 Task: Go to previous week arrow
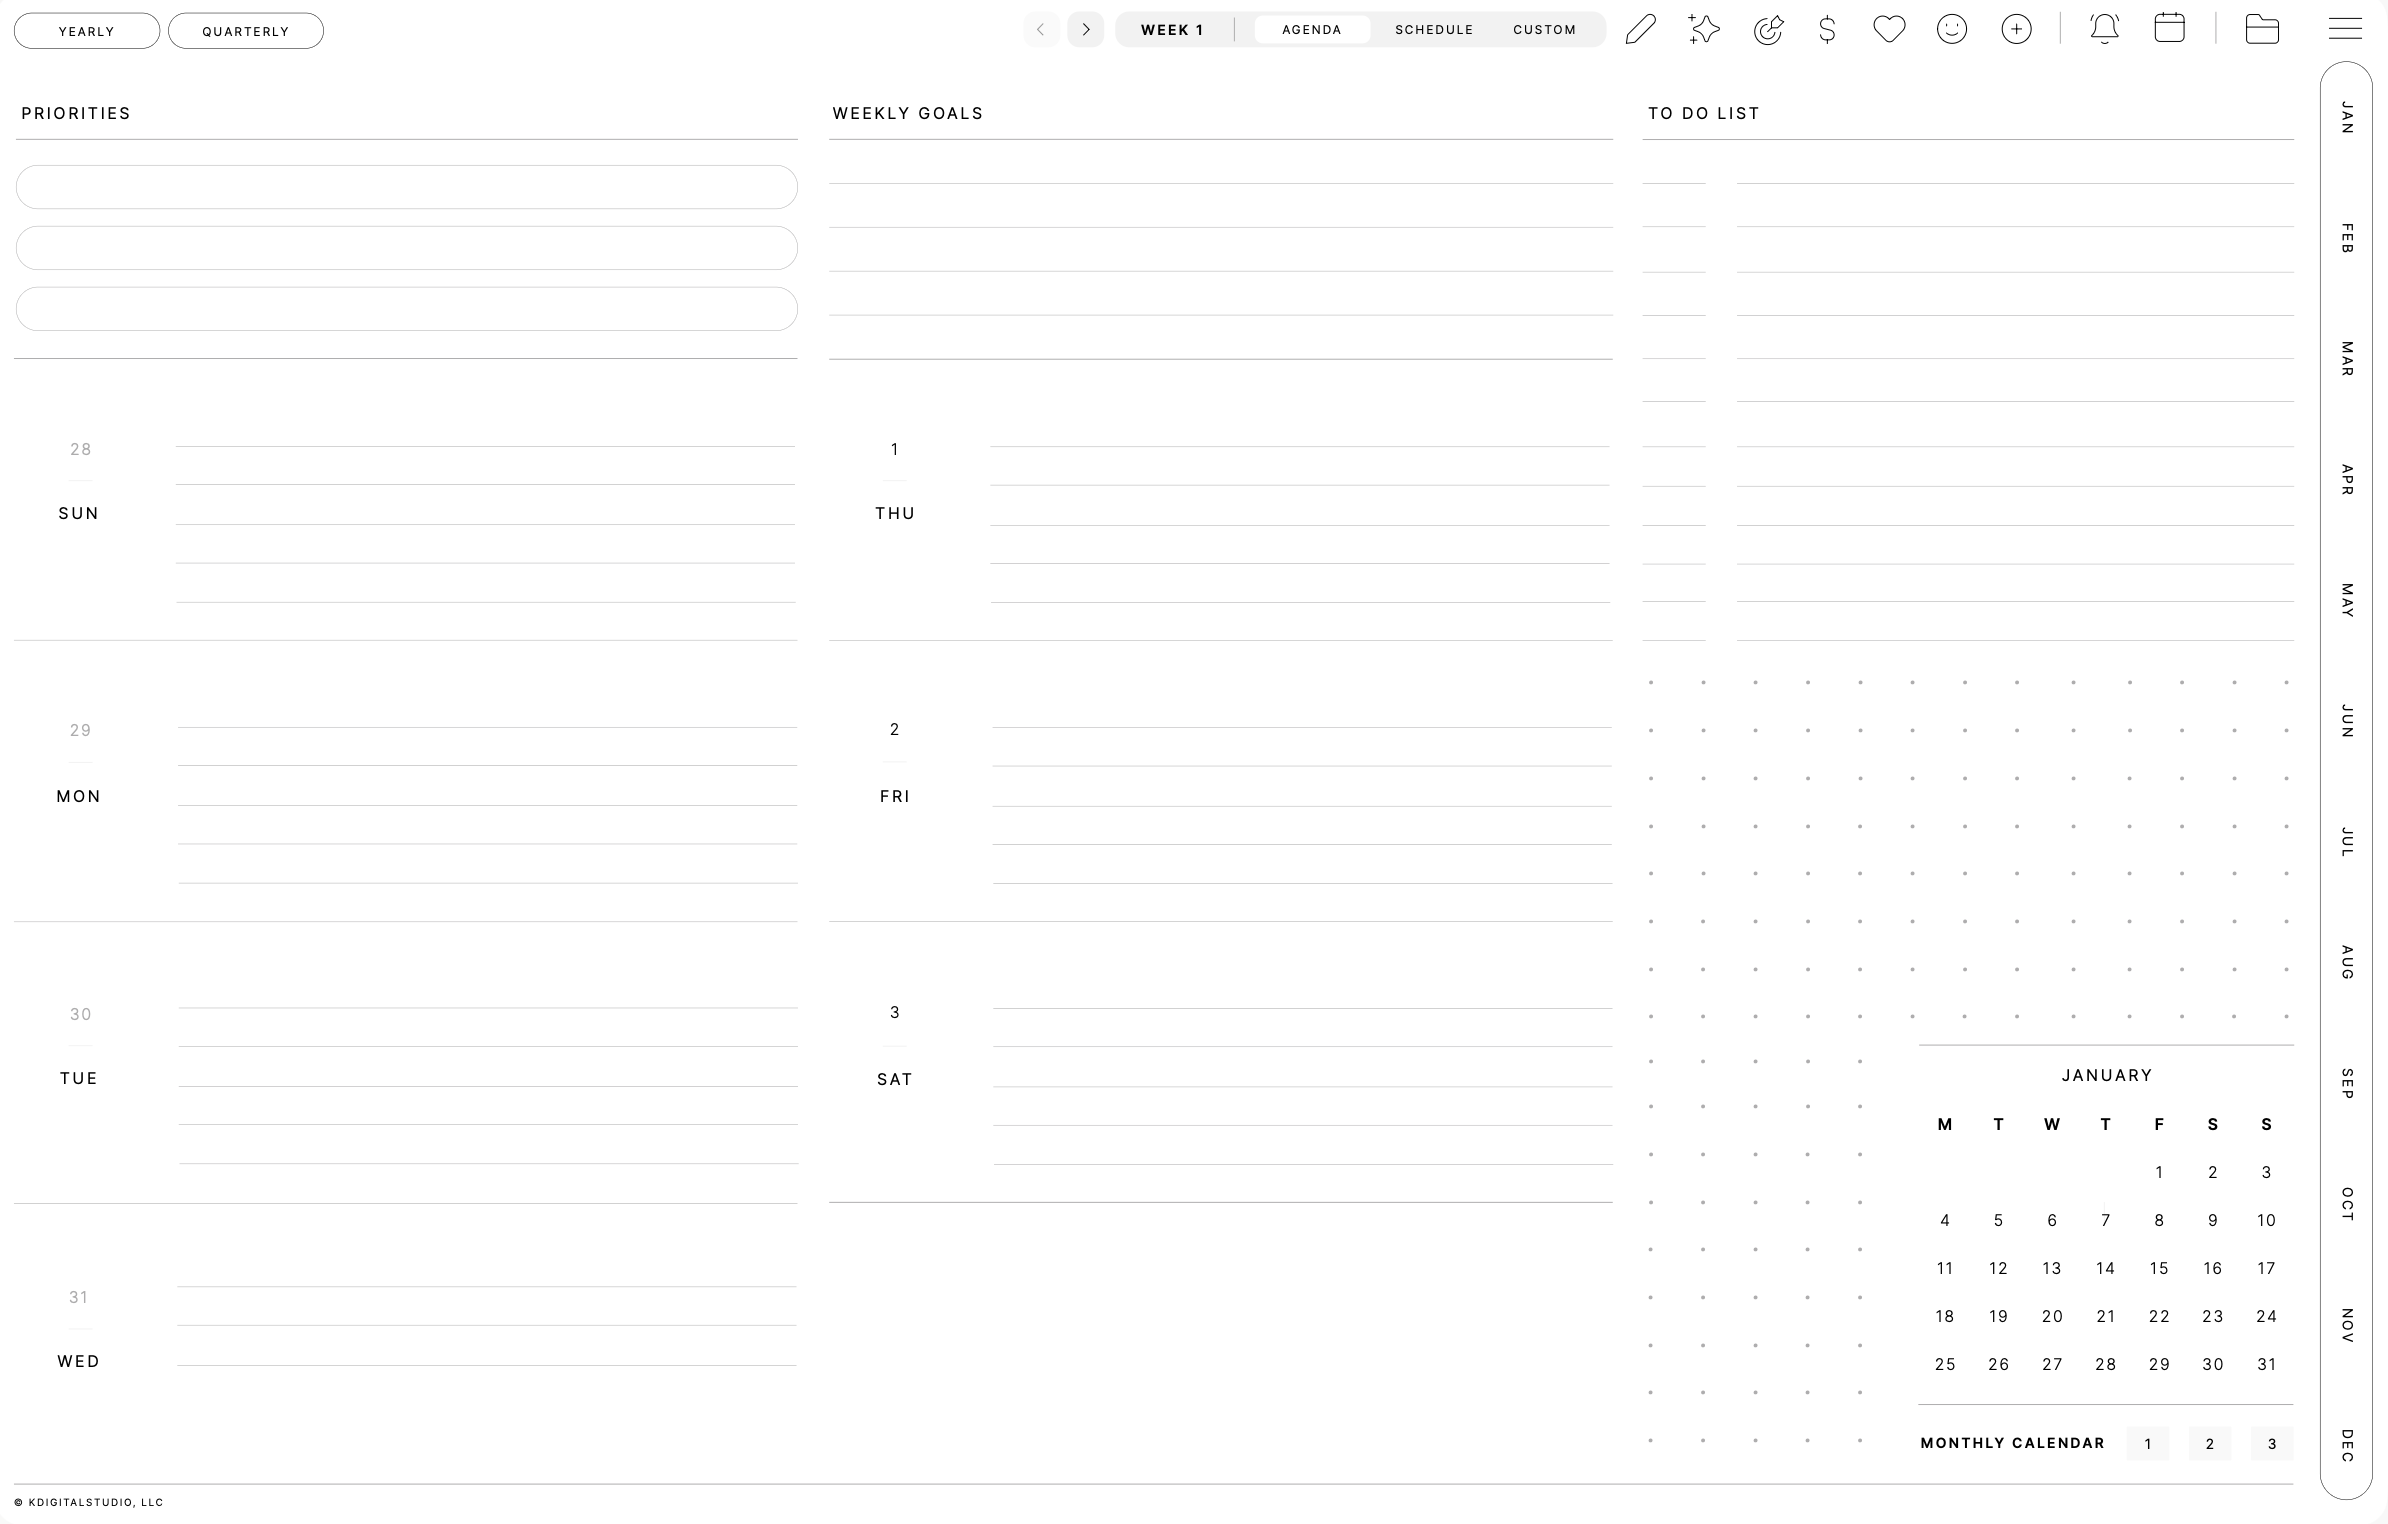tap(1041, 30)
